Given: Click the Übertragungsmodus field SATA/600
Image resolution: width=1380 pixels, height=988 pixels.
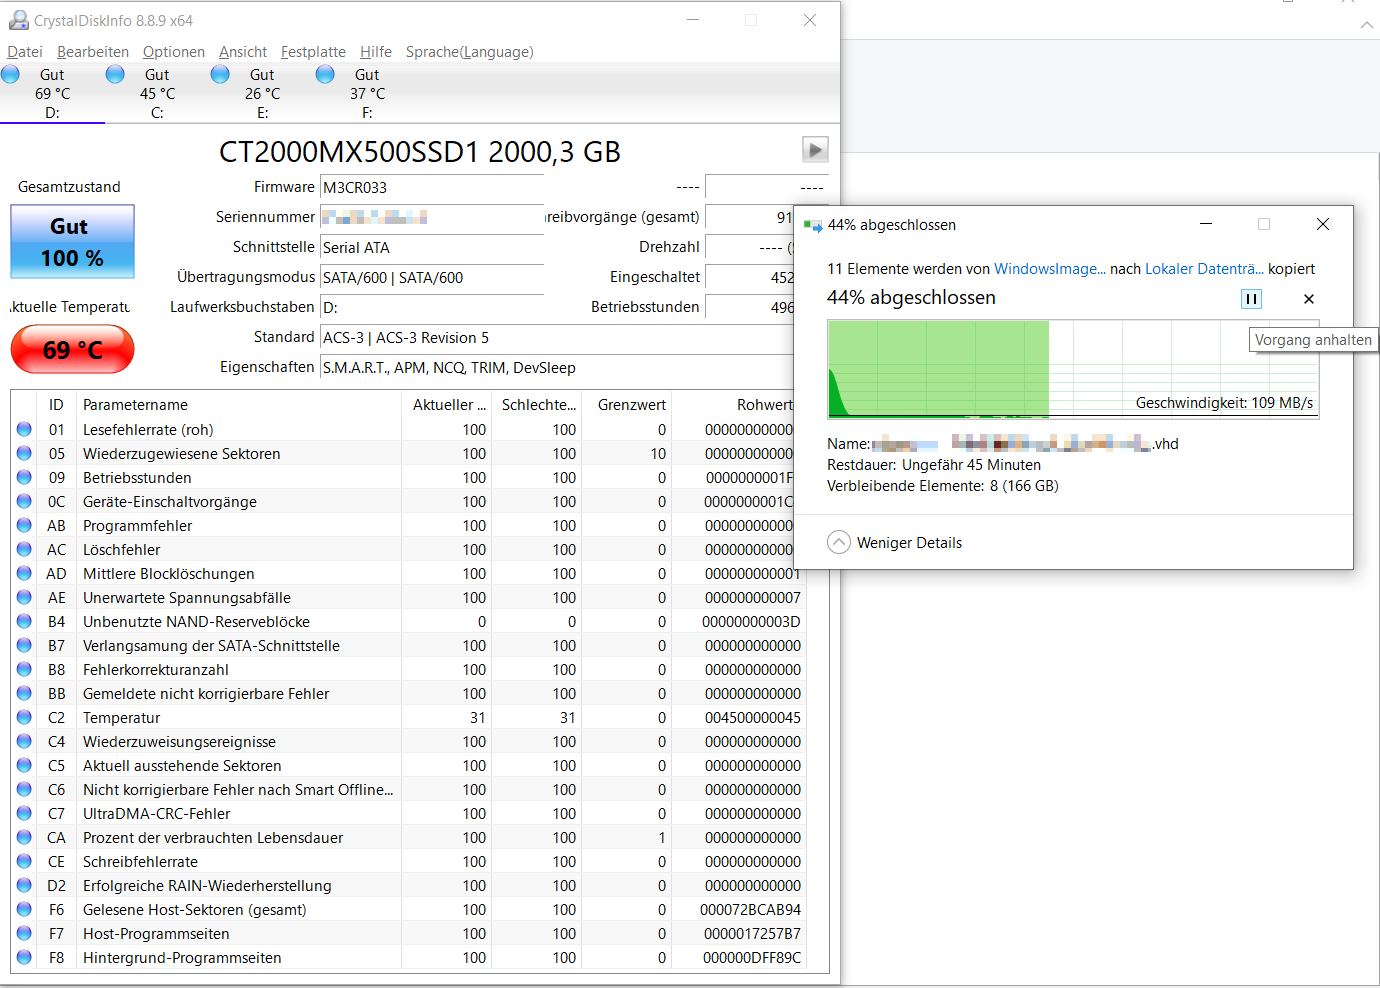Looking at the screenshot, I should point(432,277).
